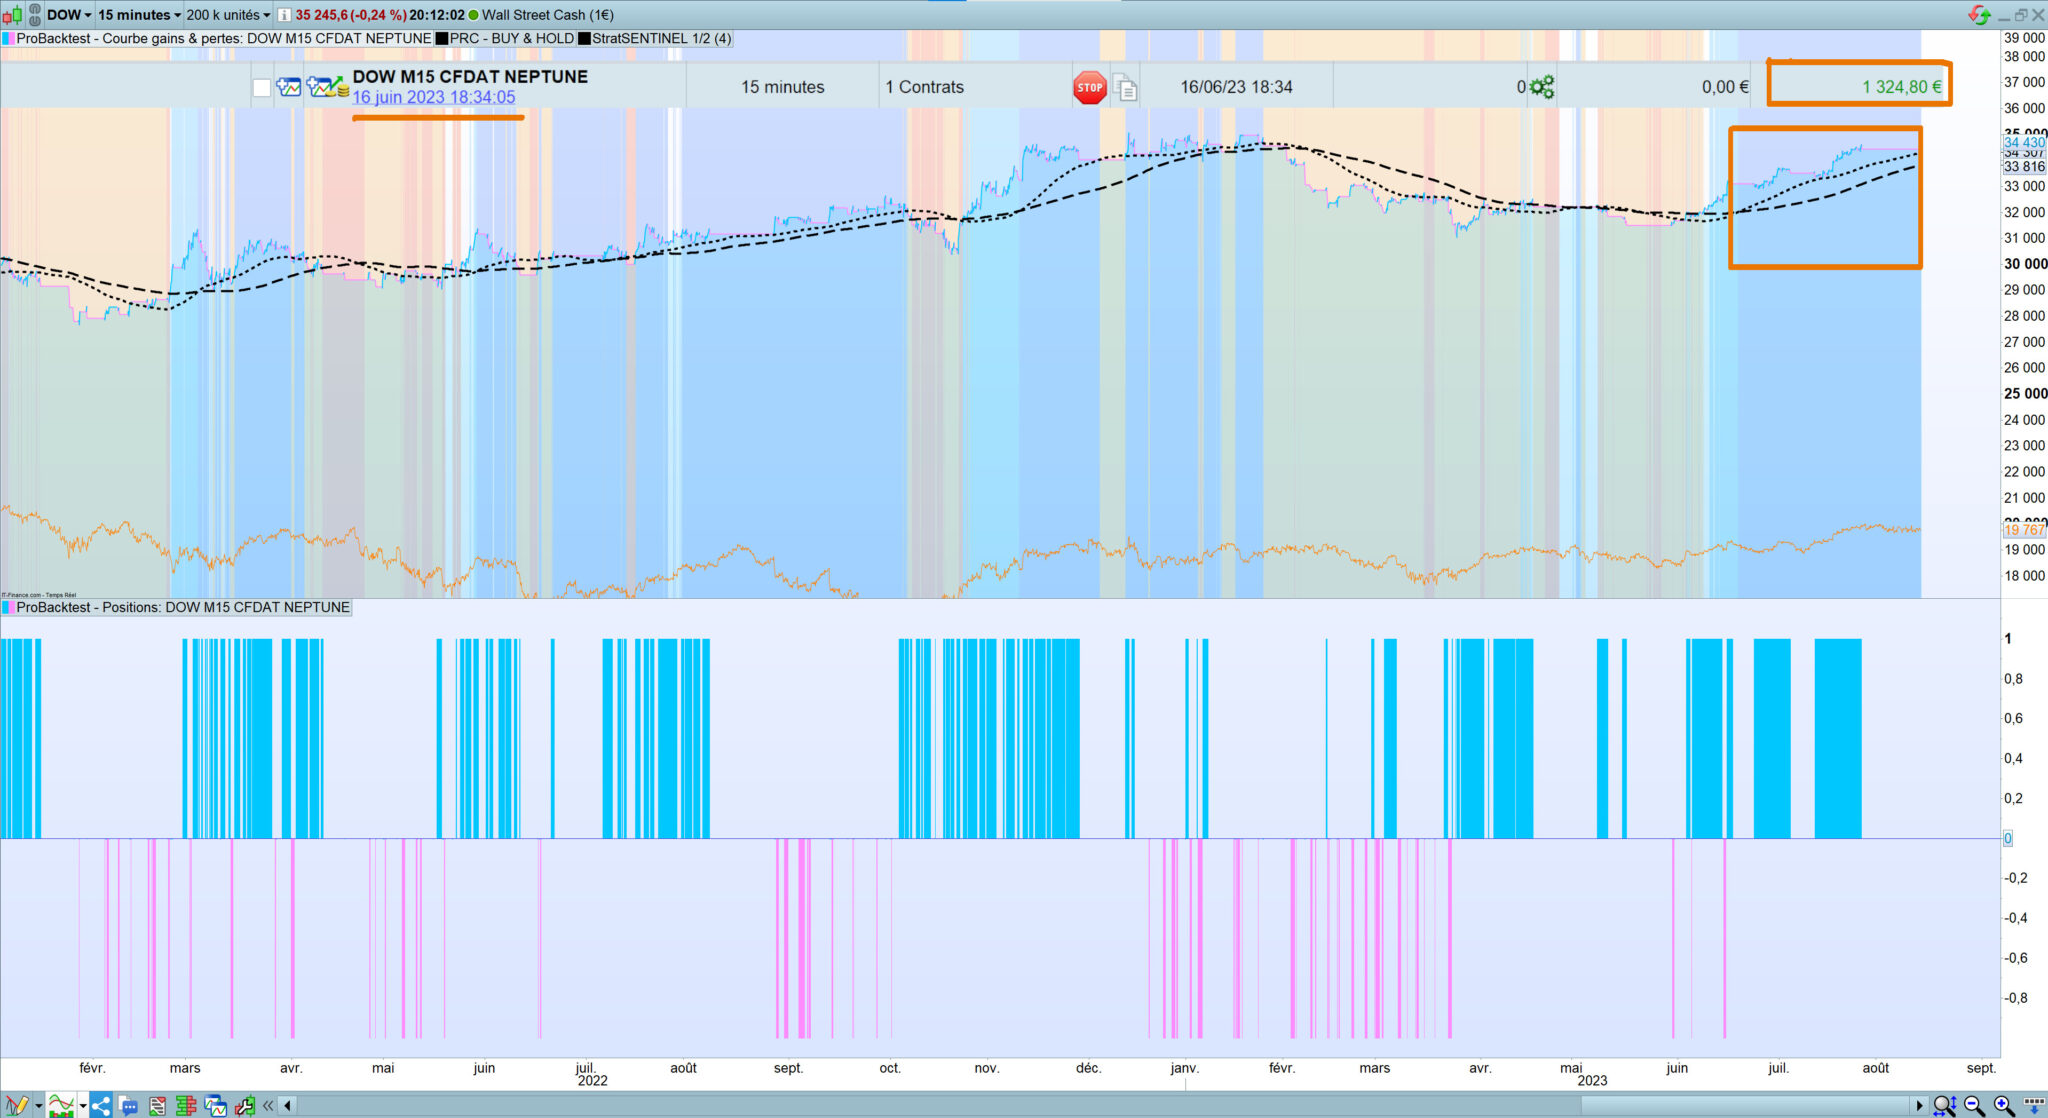
Task: Click the zoom out magnifier
Action: [1974, 1105]
